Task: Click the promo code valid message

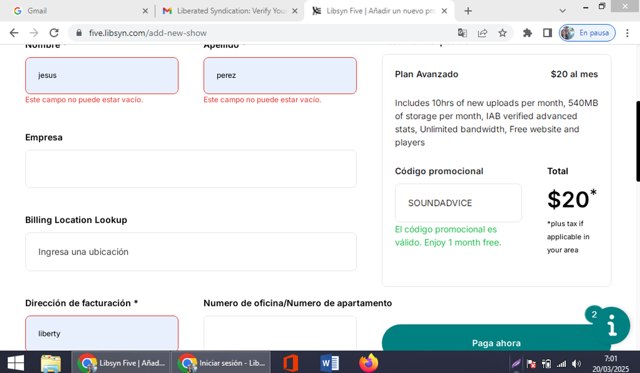Action: tap(448, 236)
